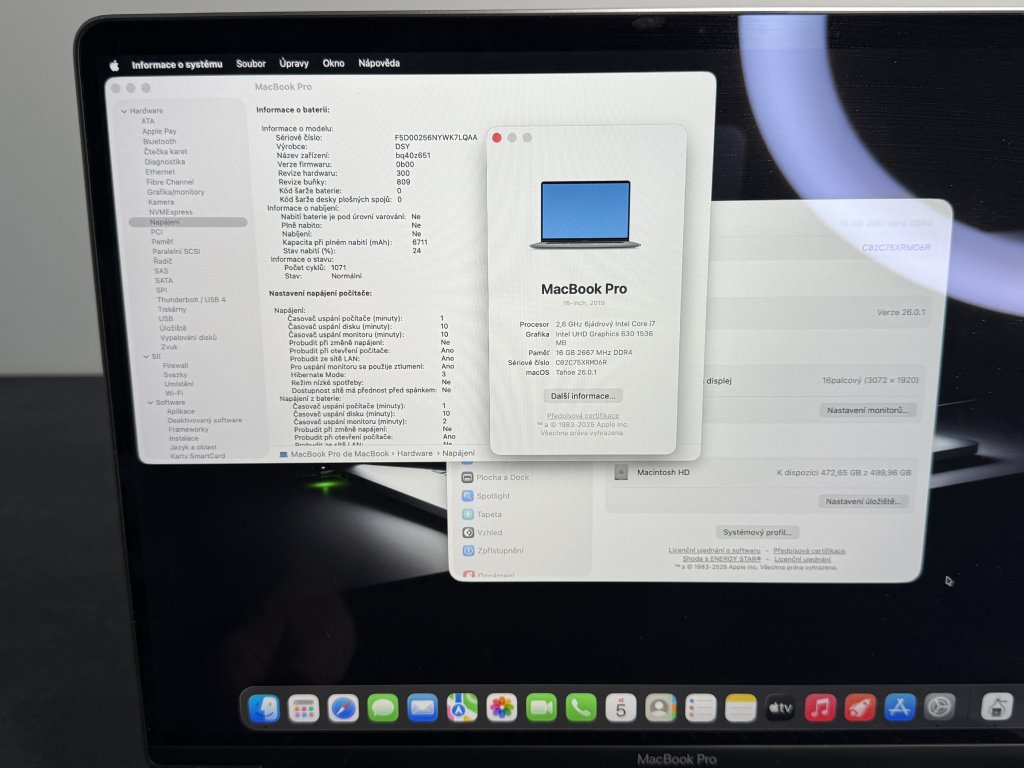This screenshot has height=768, width=1024.
Task: Select Grafika/monitory in sidebar
Action: 176,192
